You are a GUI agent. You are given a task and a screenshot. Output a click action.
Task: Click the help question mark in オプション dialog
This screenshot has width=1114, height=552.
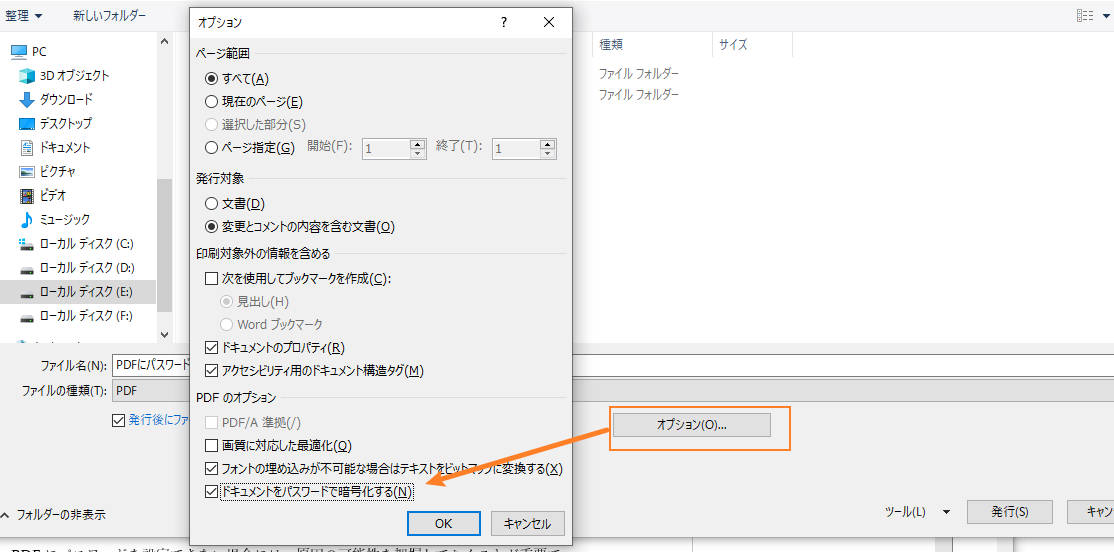click(504, 22)
